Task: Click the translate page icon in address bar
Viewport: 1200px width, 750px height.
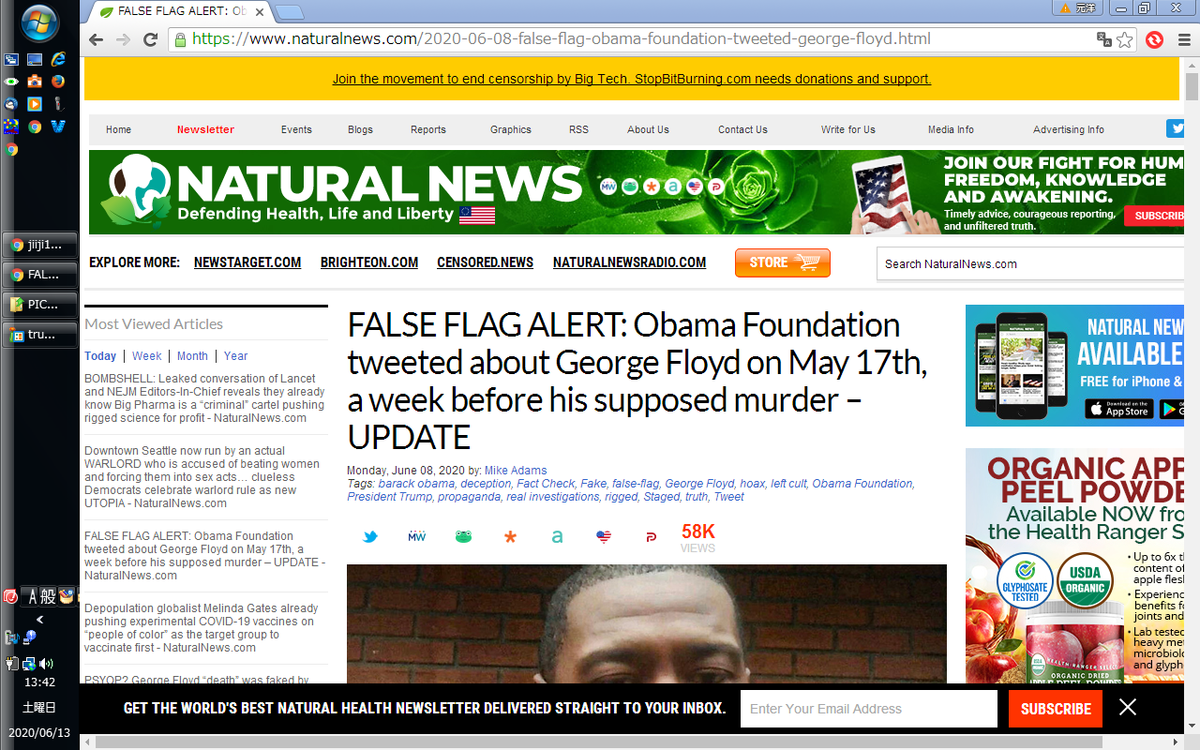Action: [x=1104, y=40]
